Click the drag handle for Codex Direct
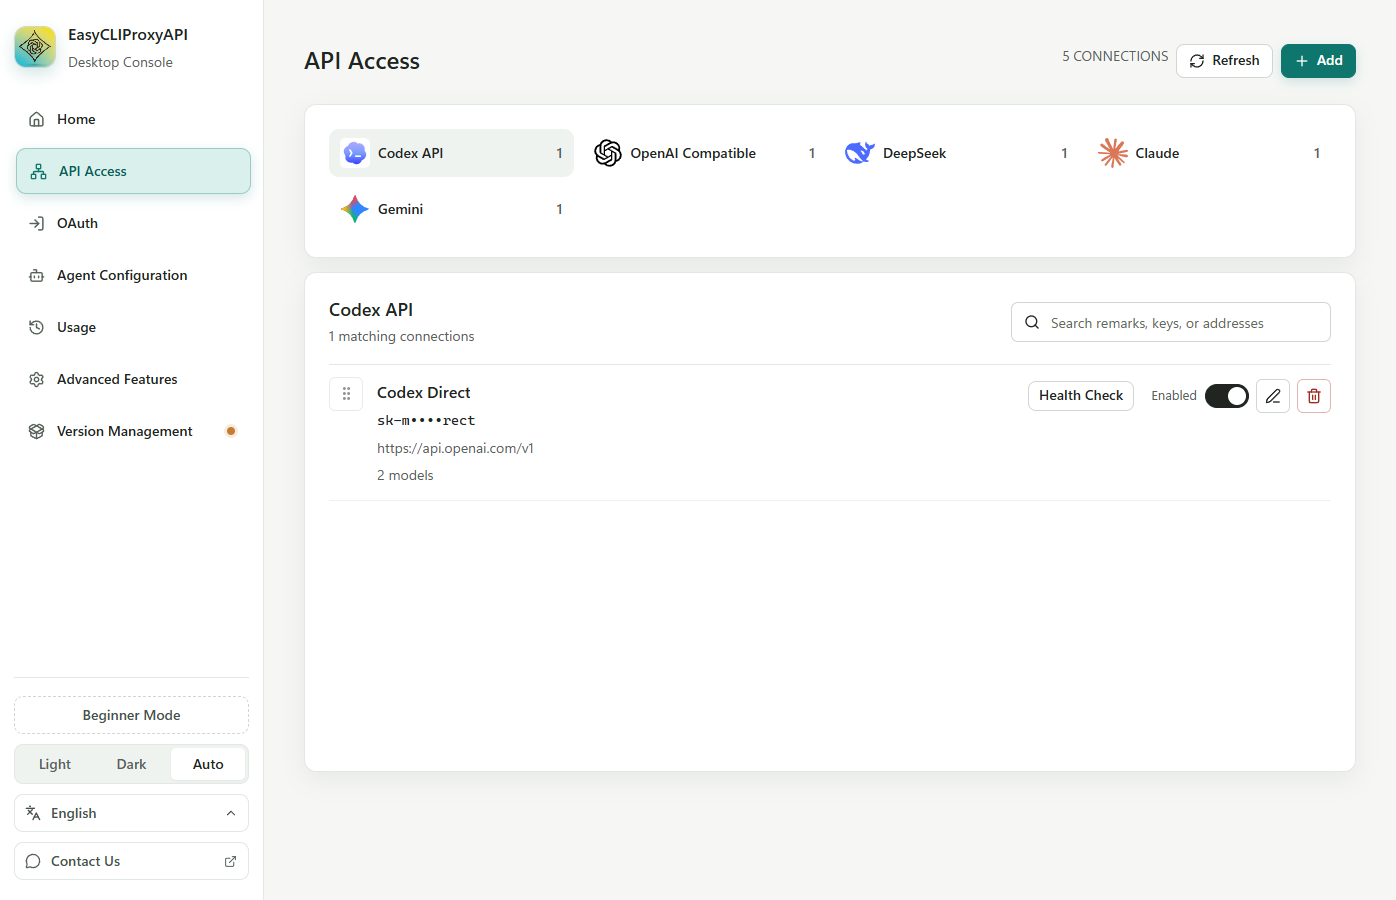1396x900 pixels. pyautogui.click(x=346, y=394)
